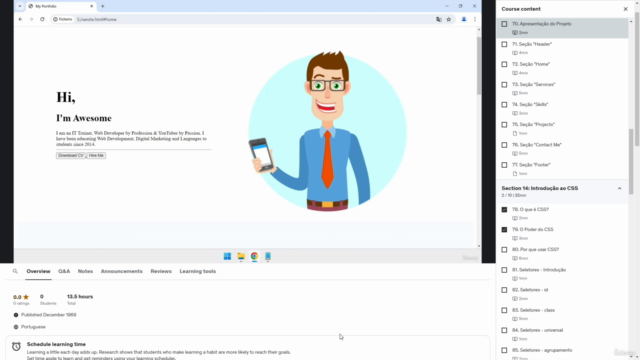Bookmark the page with the star icon
This screenshot has width=640, height=360.
[449, 19]
